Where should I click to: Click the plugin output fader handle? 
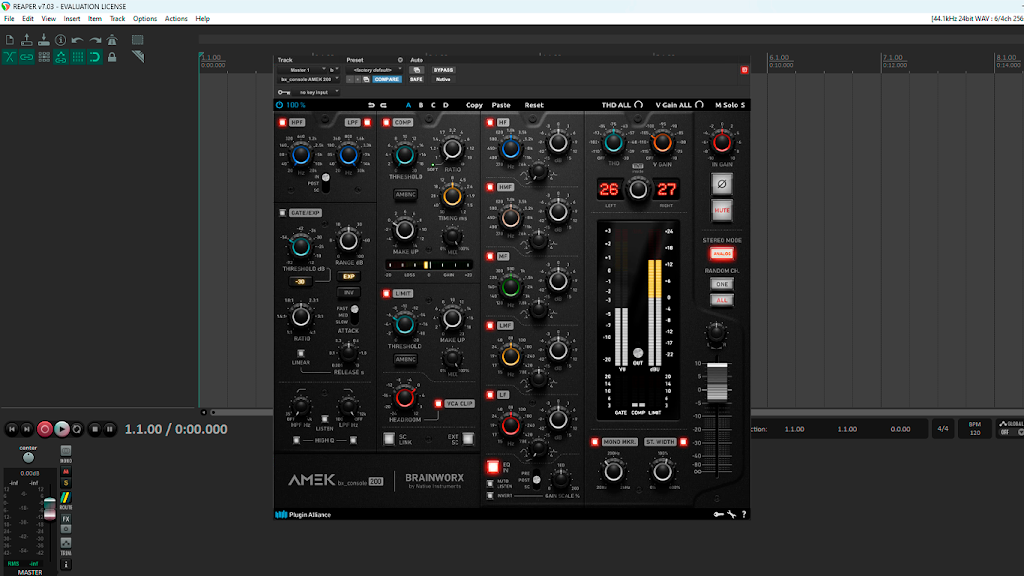pos(717,381)
